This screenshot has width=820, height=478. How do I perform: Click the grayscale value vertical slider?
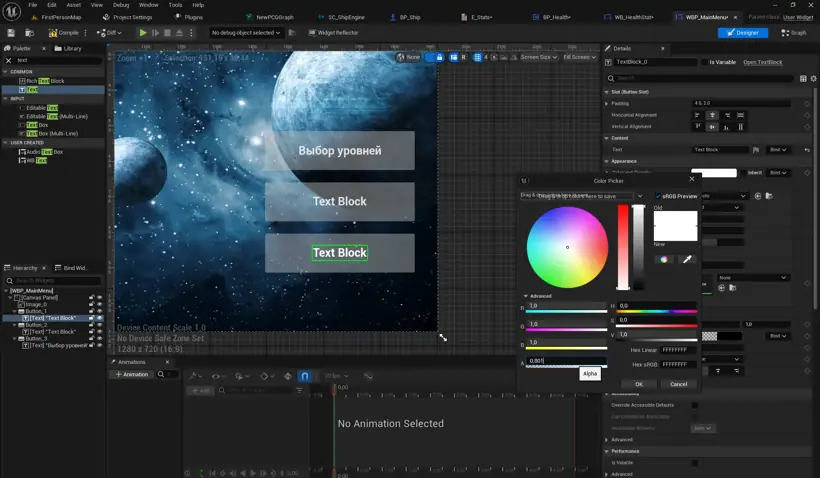pyautogui.click(x=639, y=247)
